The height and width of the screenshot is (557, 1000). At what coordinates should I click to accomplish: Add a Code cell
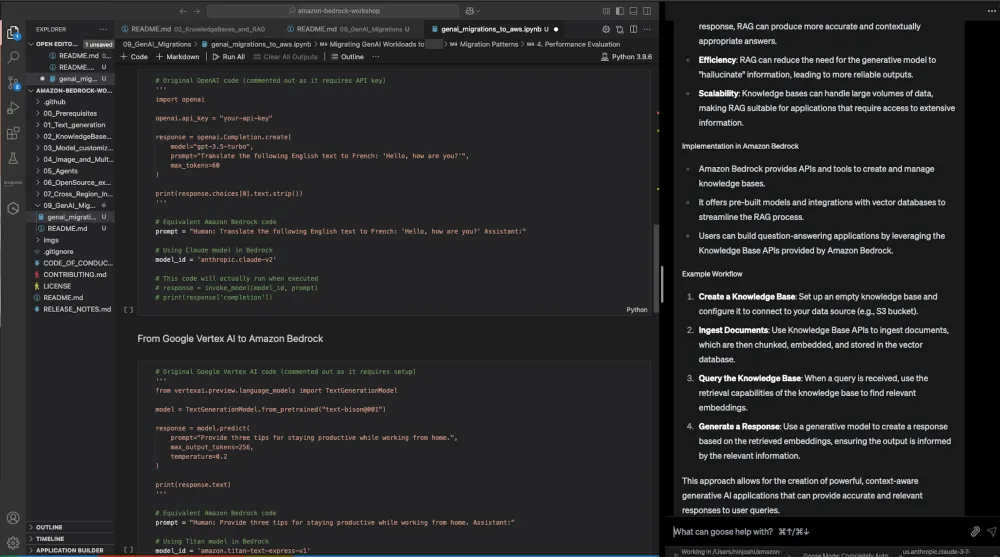(x=134, y=57)
